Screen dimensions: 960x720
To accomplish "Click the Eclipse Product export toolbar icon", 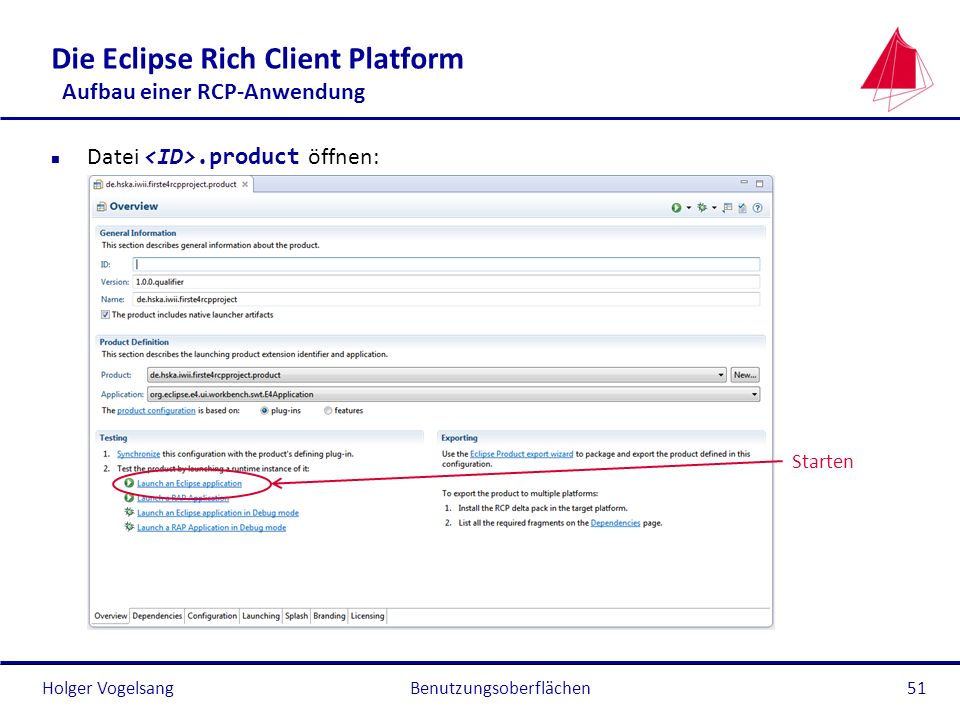I will (727, 208).
